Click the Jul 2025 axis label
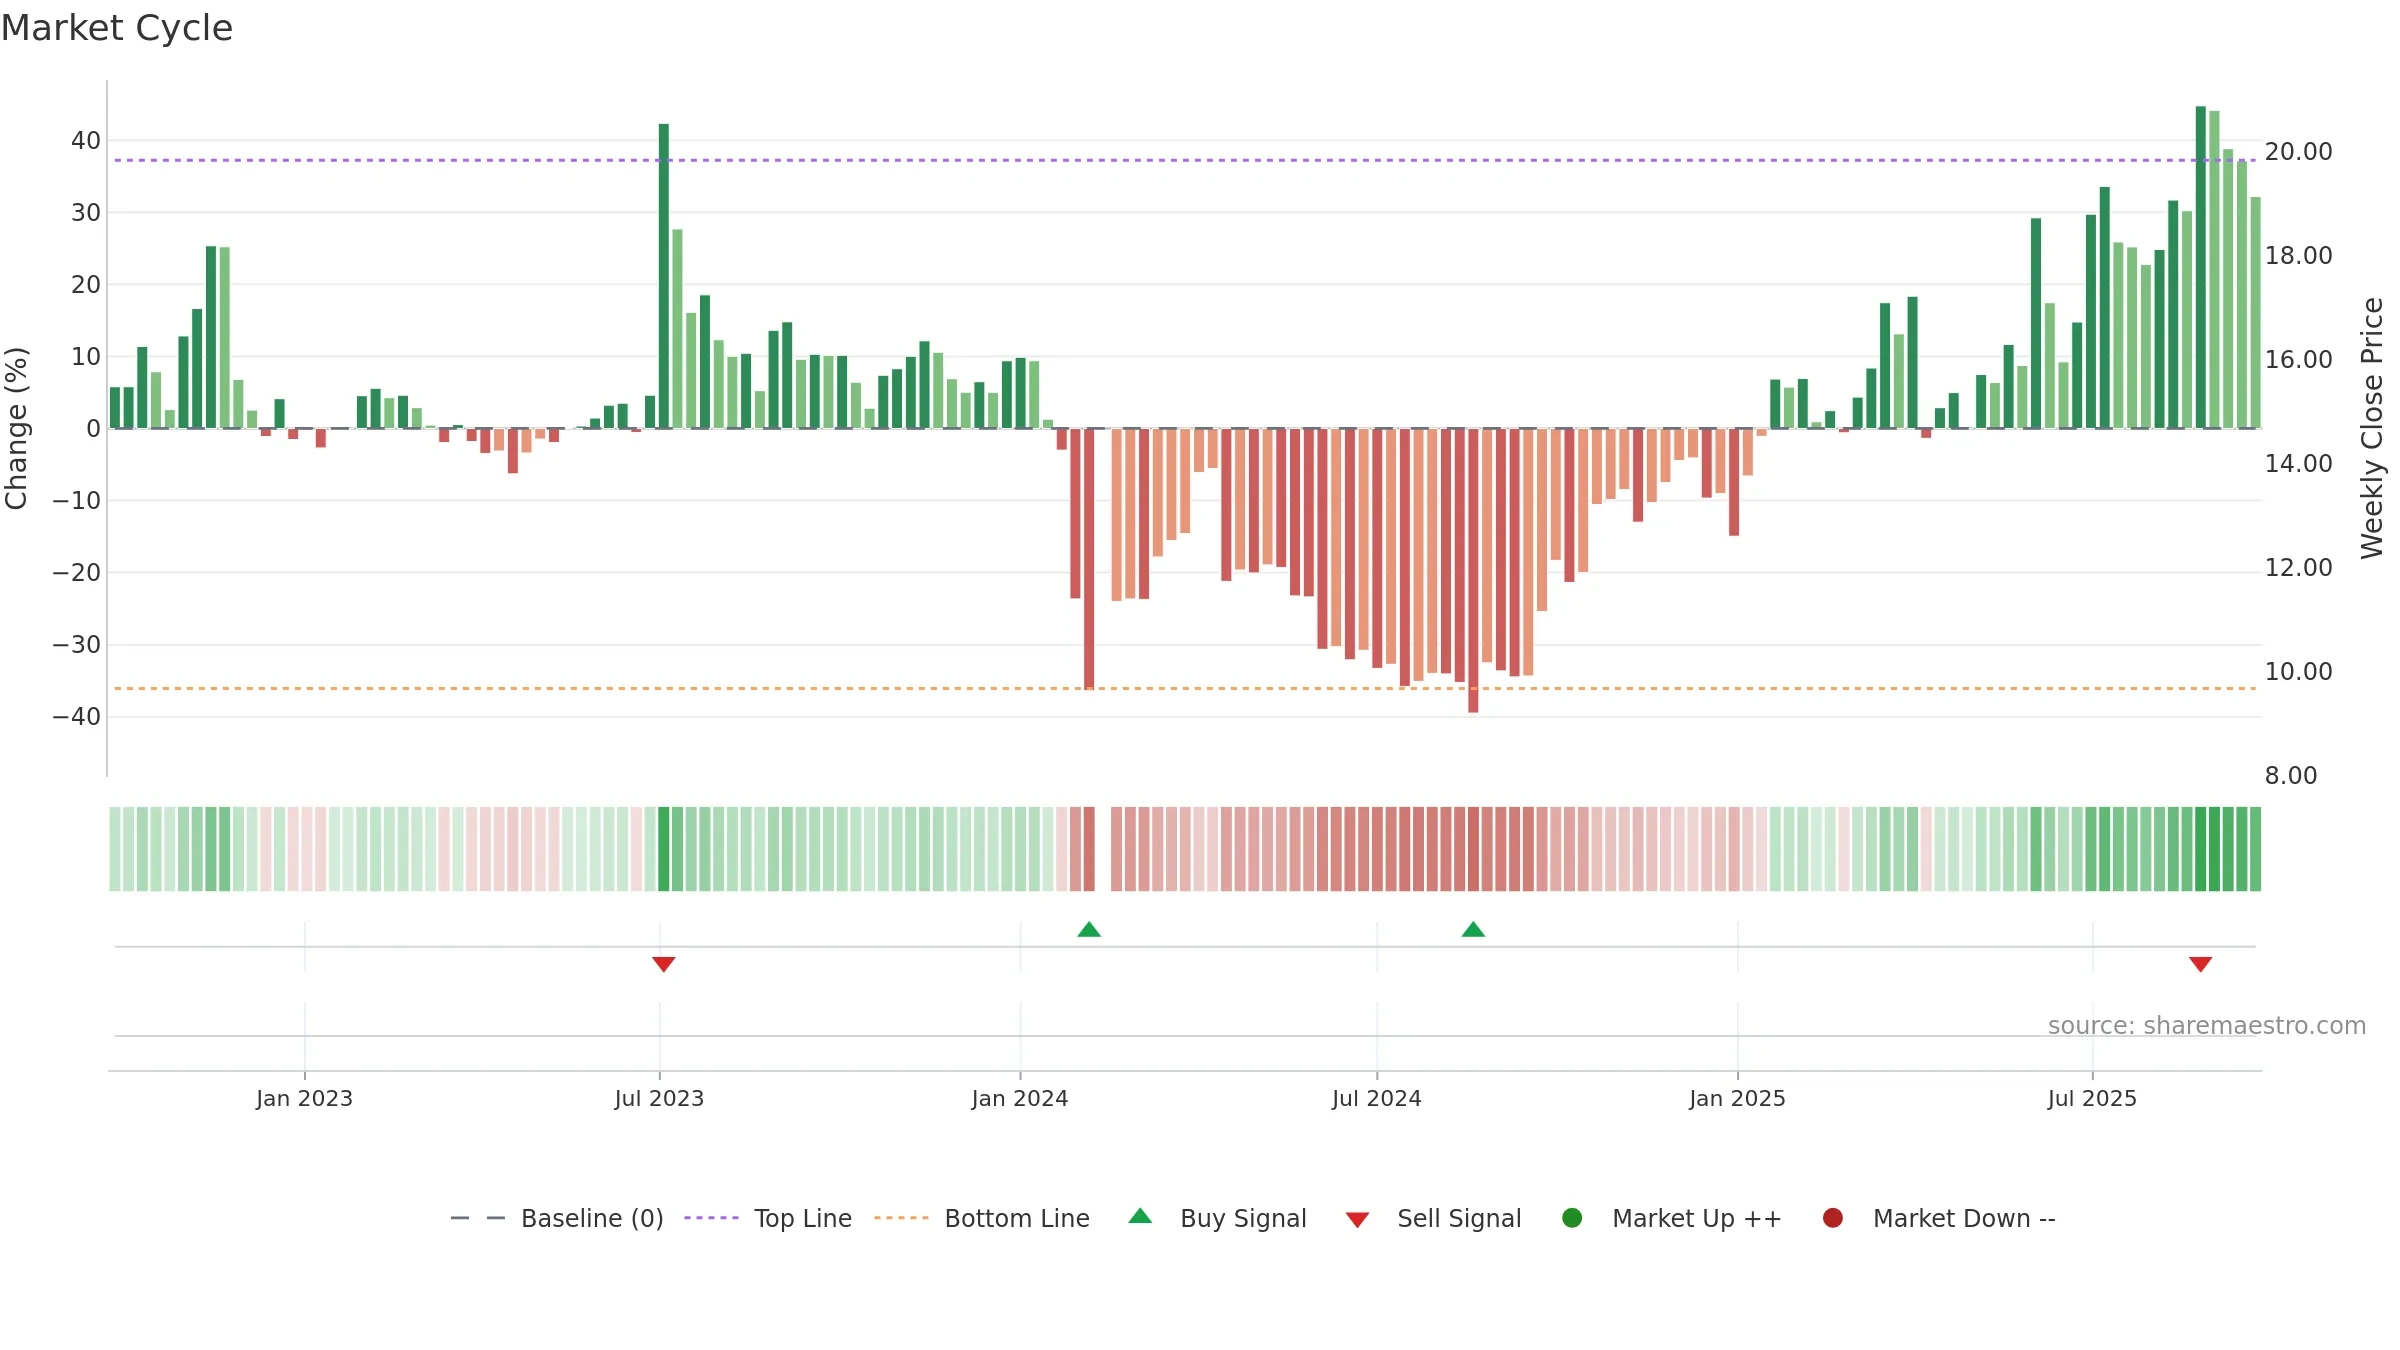2400x1350 pixels. [x=2092, y=1099]
